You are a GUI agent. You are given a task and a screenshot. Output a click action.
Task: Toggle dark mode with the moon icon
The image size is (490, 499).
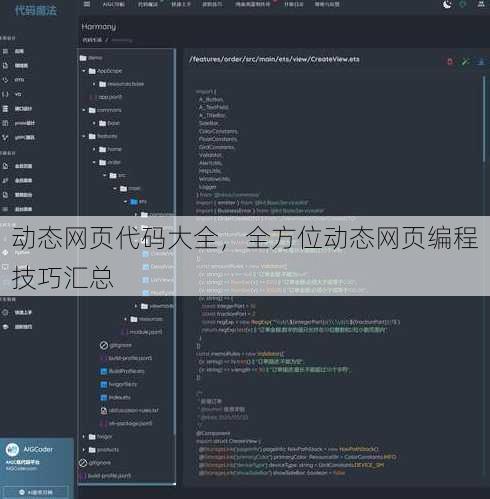click(x=447, y=4)
